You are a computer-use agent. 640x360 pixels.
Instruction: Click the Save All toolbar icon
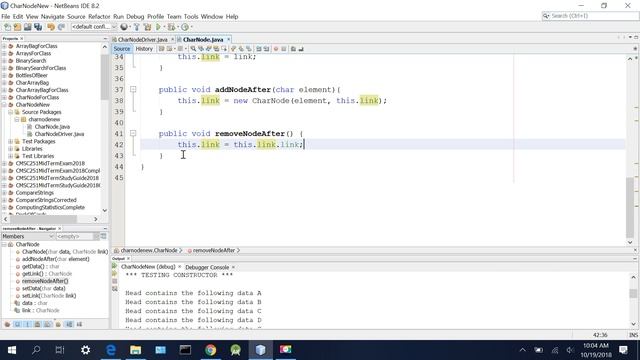[x=38, y=27]
